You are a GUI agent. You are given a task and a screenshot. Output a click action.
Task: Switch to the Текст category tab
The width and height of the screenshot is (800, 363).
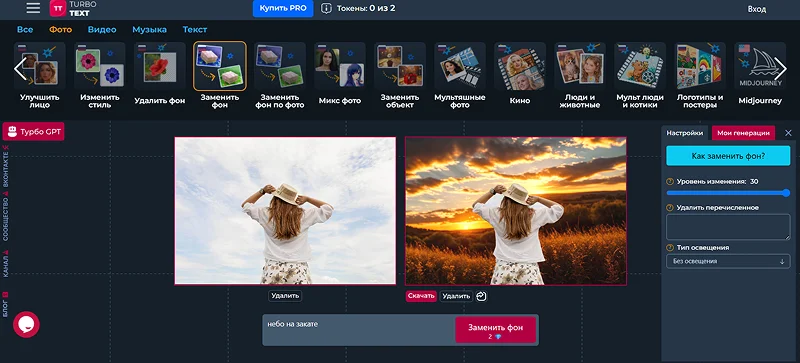[195, 30]
